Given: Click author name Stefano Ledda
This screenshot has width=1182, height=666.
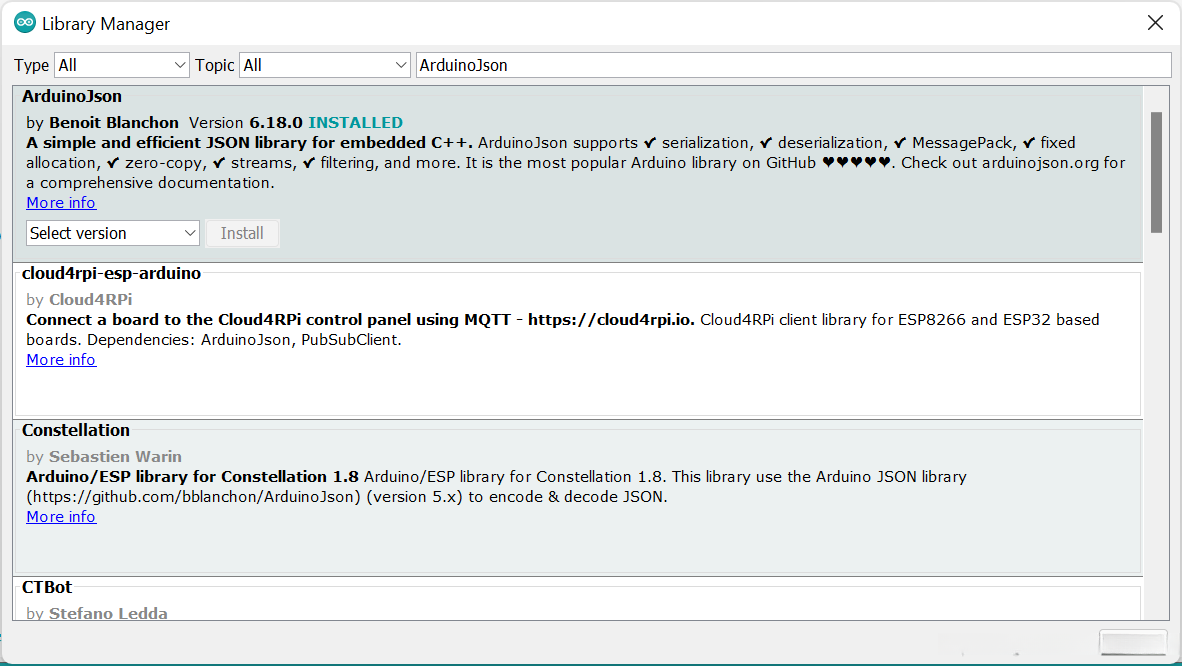Looking at the screenshot, I should tap(109, 613).
